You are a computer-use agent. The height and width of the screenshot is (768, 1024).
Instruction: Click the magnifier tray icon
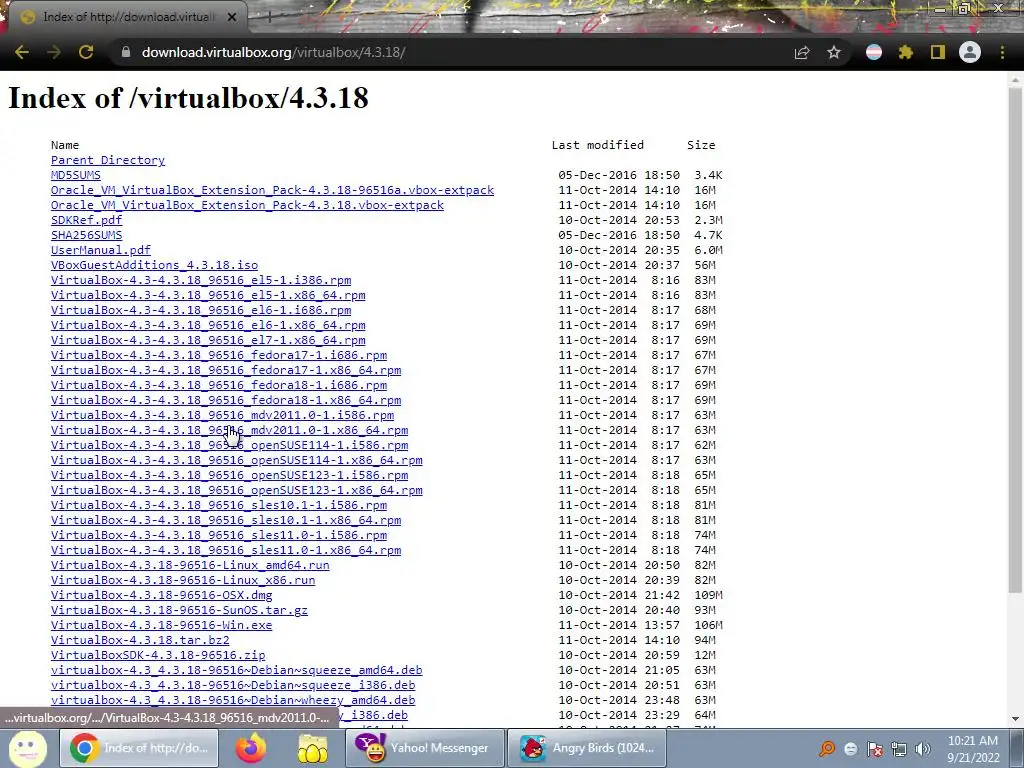pos(827,748)
